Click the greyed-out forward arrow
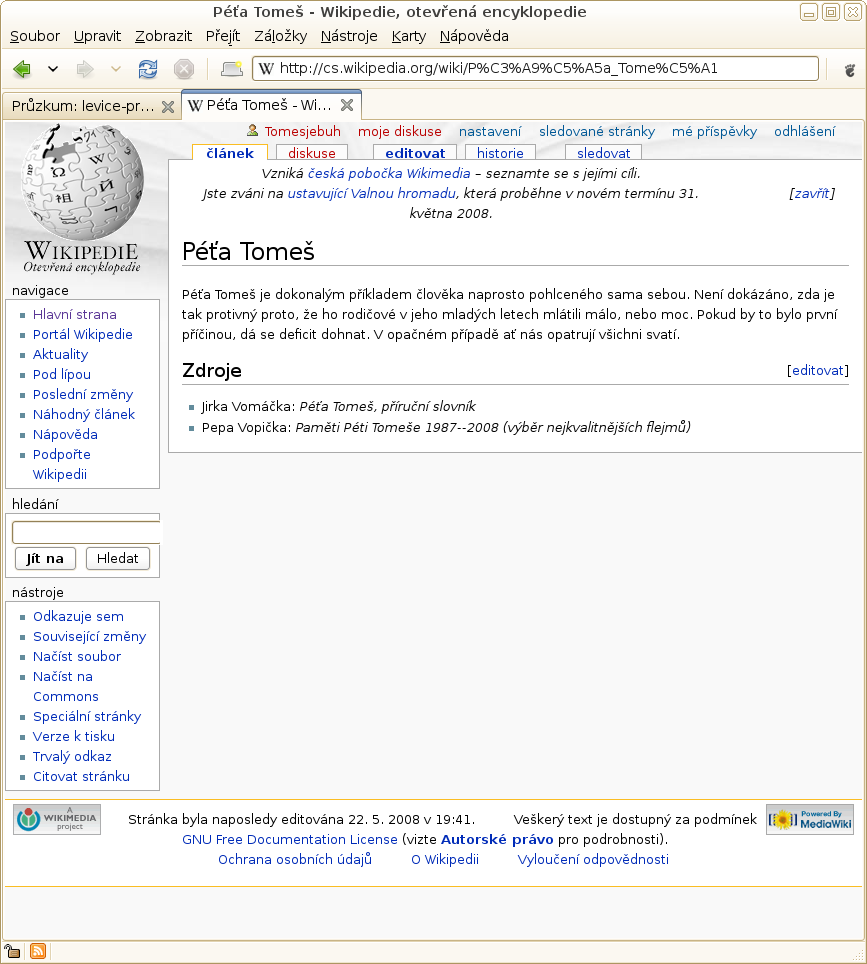867x964 pixels. 85,69
